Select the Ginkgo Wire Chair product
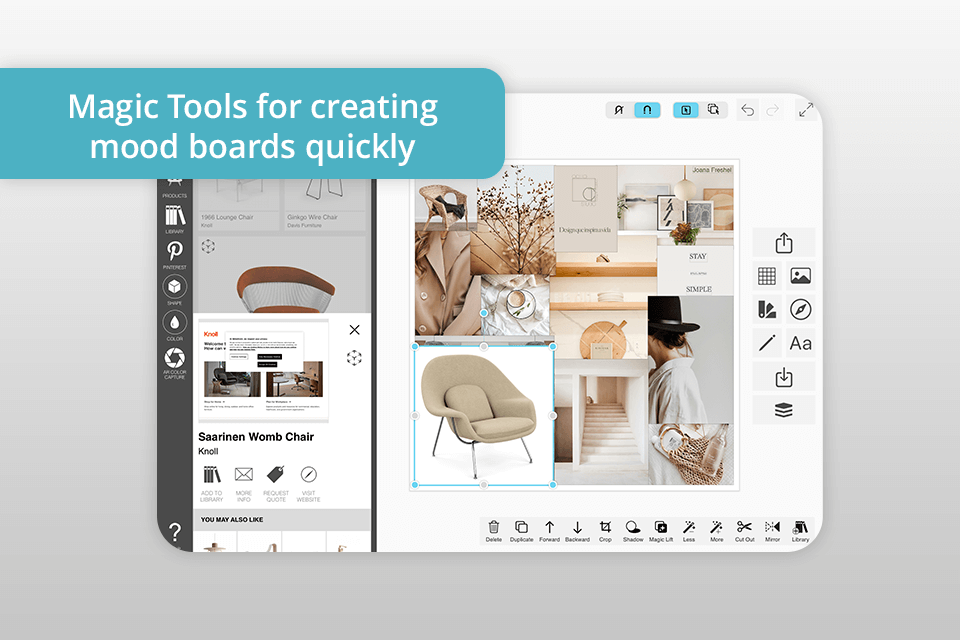This screenshot has height=640, width=960. click(x=324, y=205)
